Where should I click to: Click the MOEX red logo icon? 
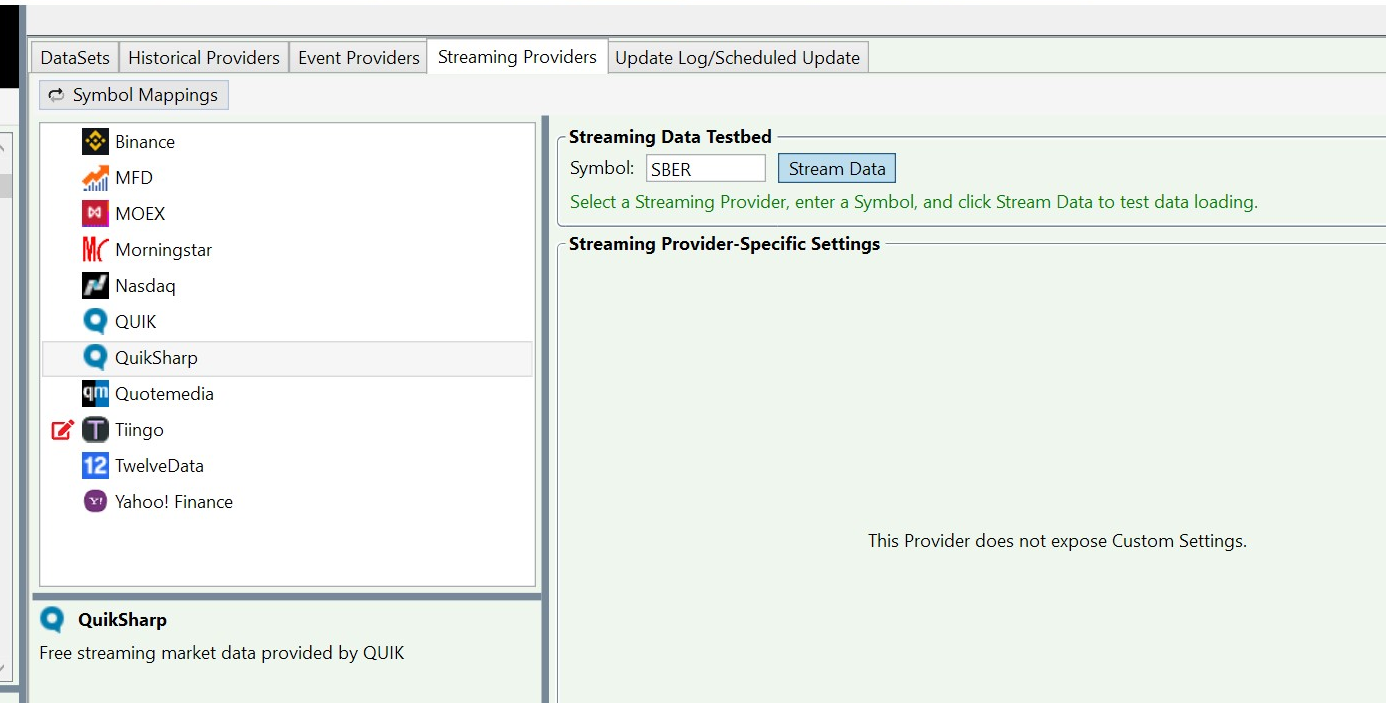95,214
